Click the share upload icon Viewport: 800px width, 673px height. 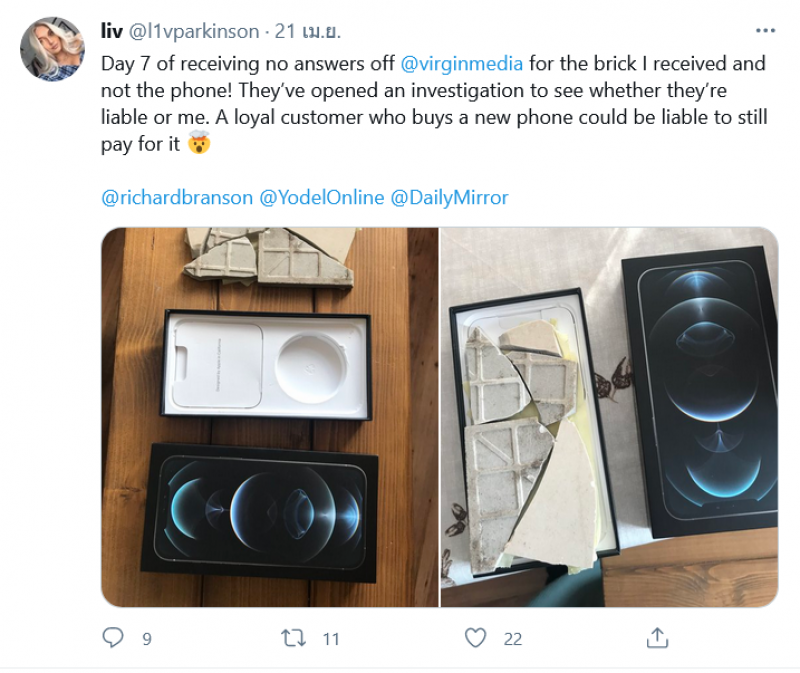coord(657,637)
